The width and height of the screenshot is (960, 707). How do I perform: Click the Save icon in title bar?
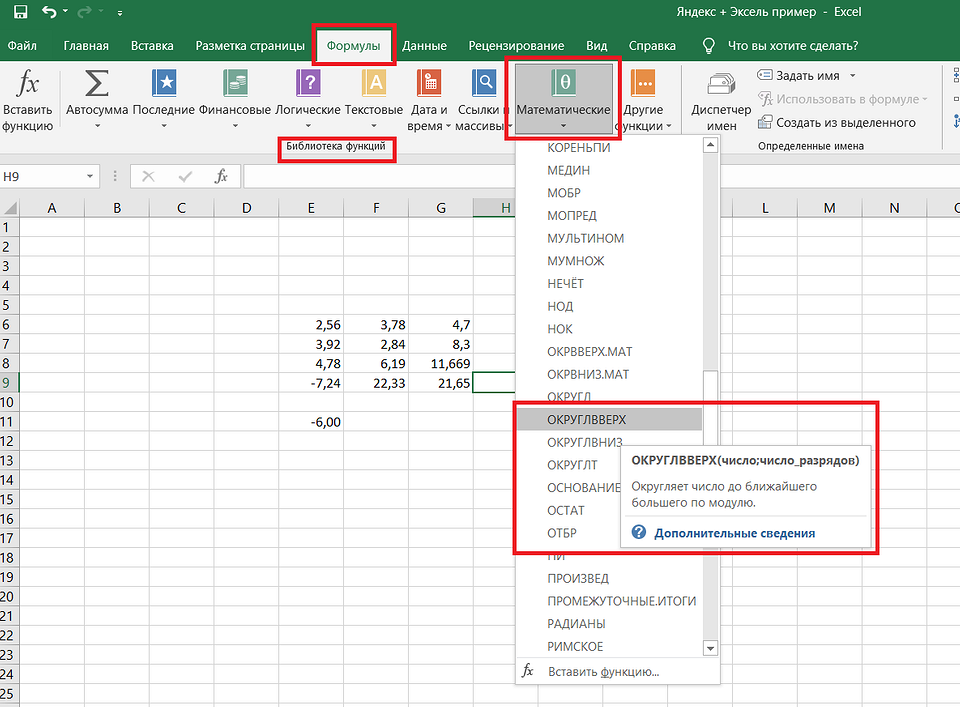[x=20, y=12]
